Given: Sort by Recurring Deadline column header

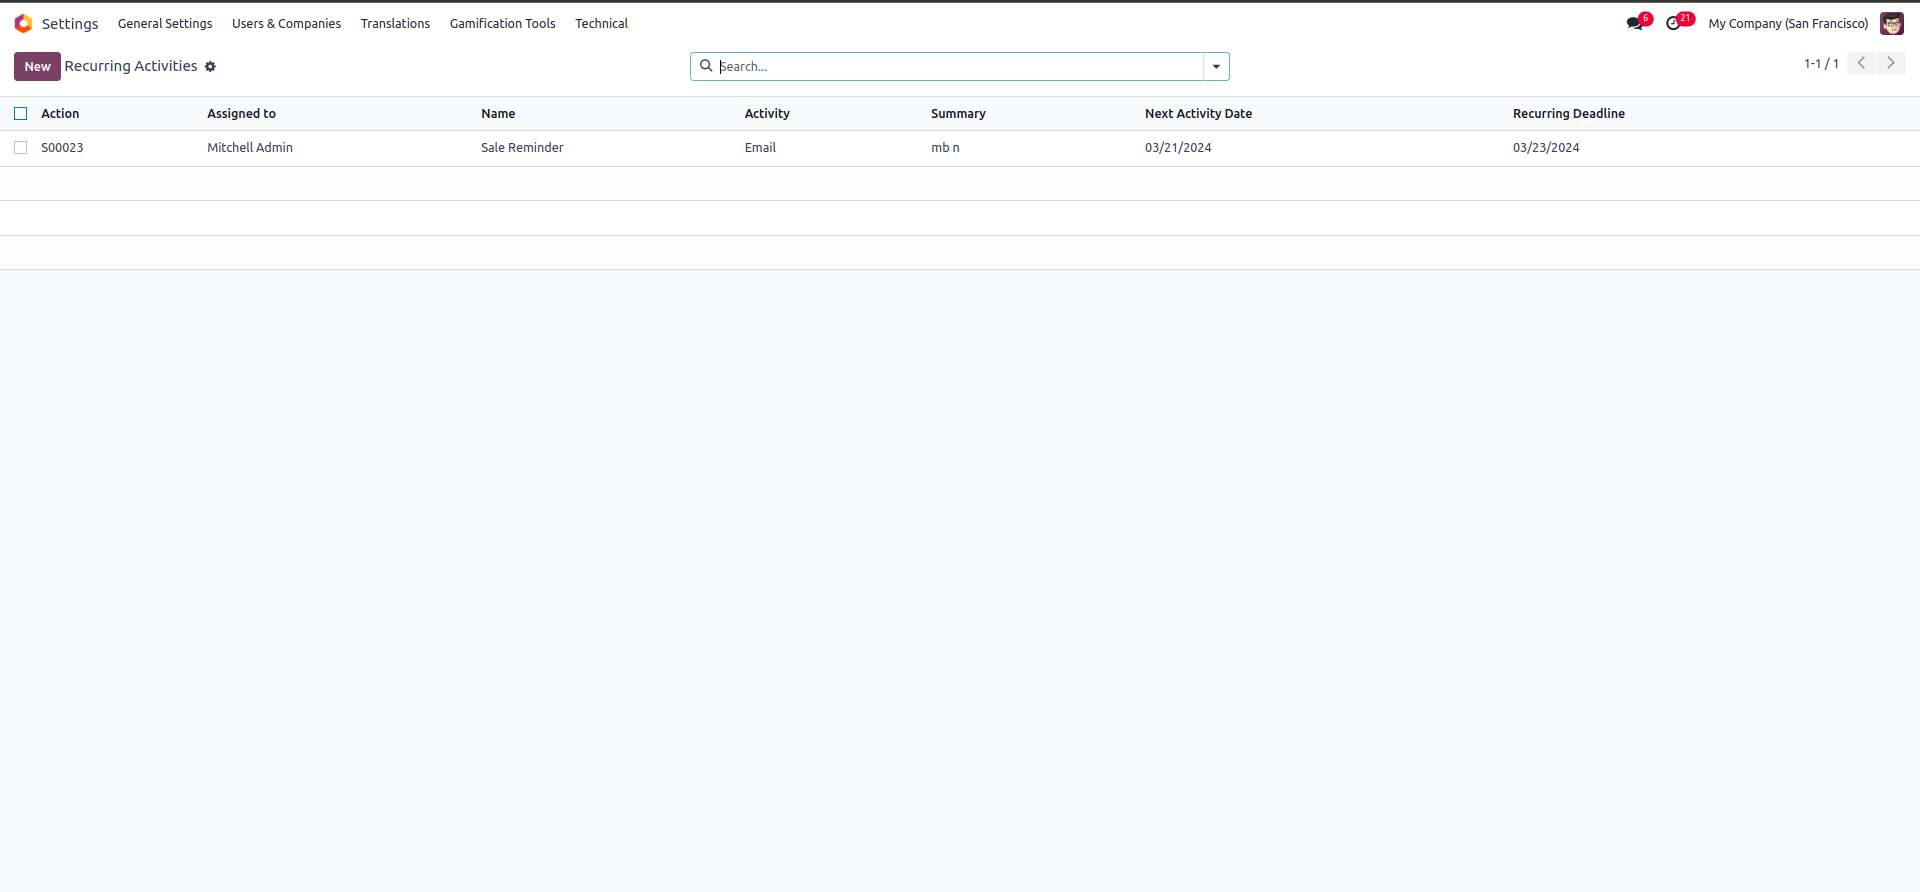Looking at the screenshot, I should pos(1568,114).
